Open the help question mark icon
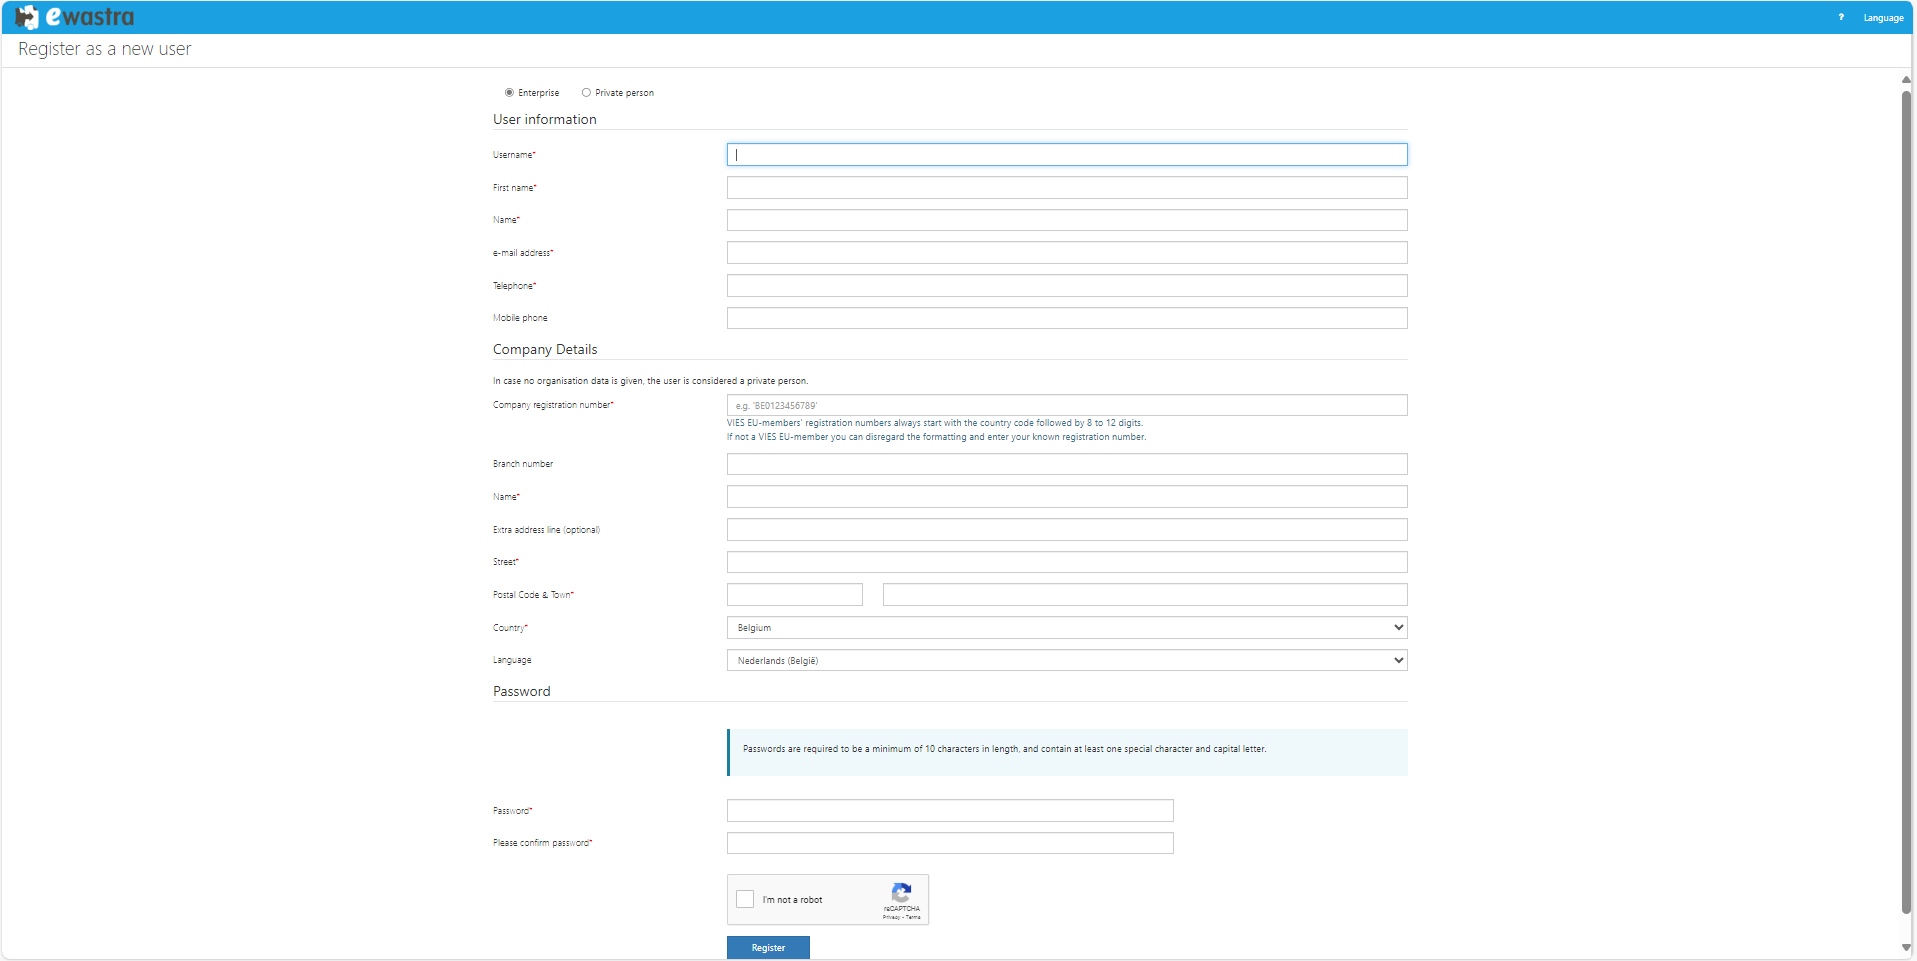Image resolution: width=1917 pixels, height=961 pixels. point(1840,17)
